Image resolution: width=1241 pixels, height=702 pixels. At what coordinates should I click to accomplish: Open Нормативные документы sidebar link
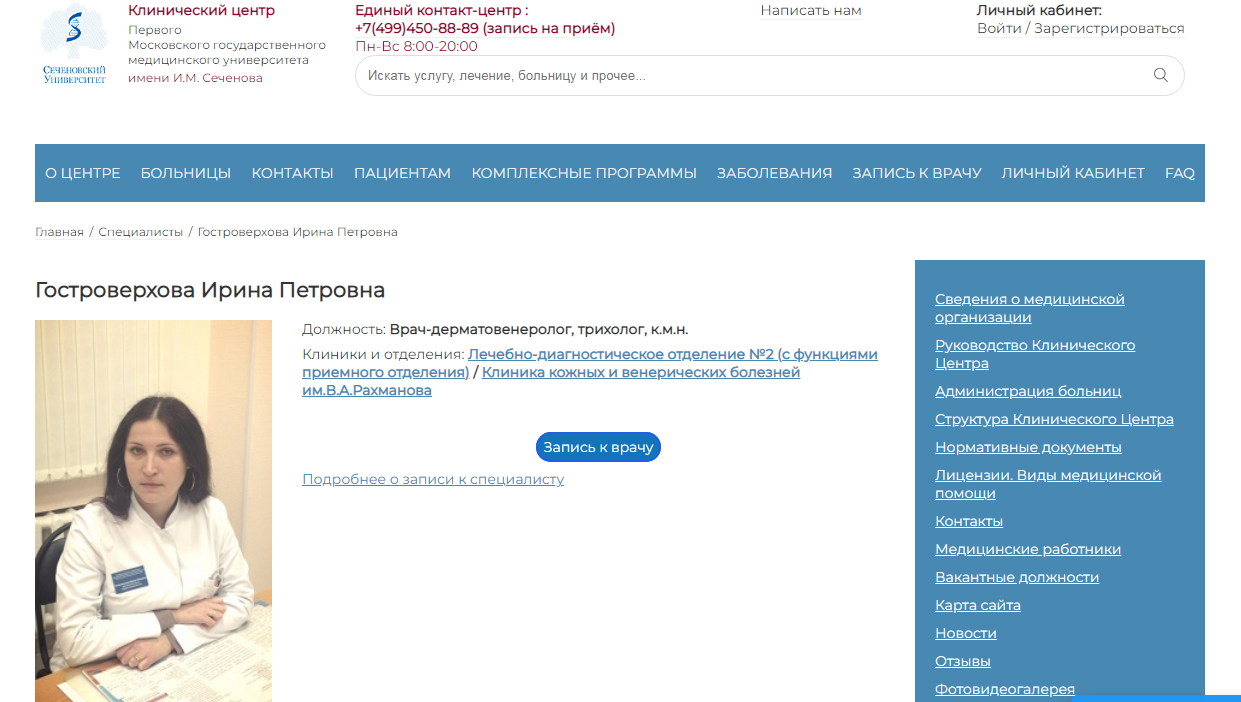click(x=1028, y=448)
